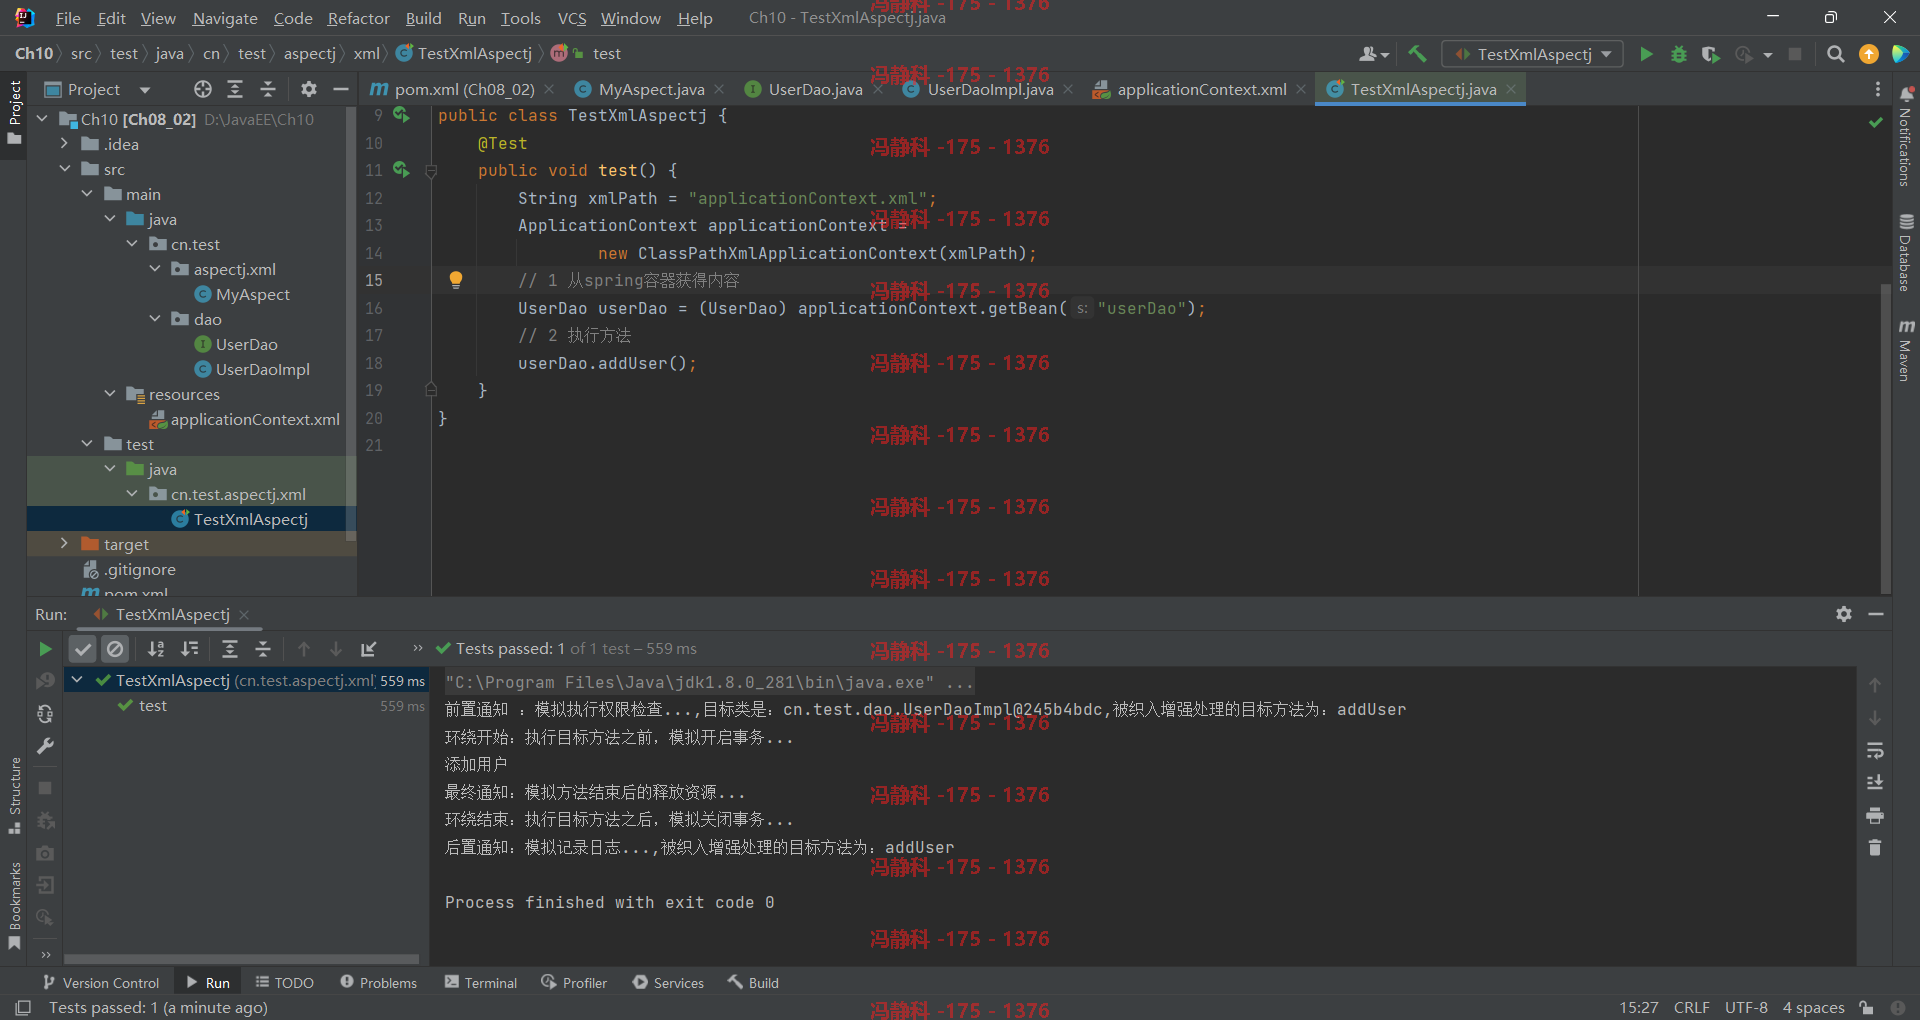Open the Notifications side panel
The width and height of the screenshot is (1920, 1020).
click(x=1906, y=136)
